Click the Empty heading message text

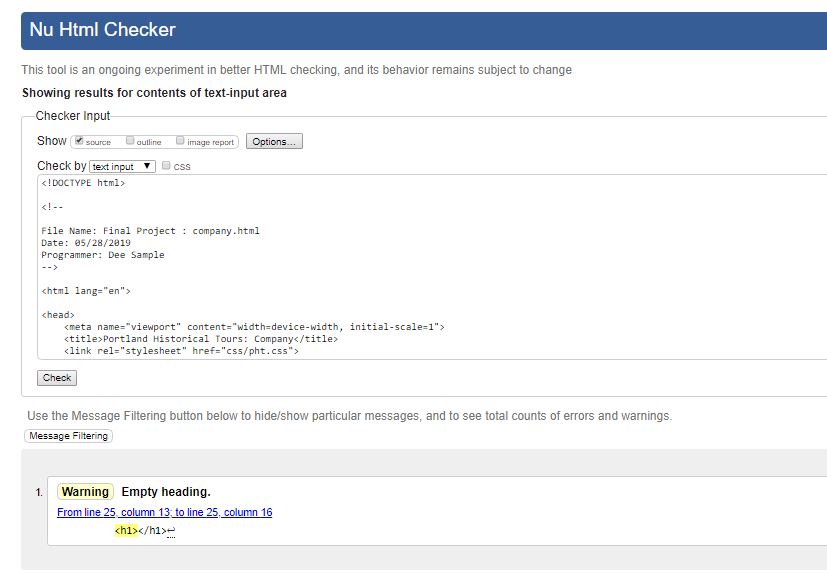pyautogui.click(x=166, y=492)
